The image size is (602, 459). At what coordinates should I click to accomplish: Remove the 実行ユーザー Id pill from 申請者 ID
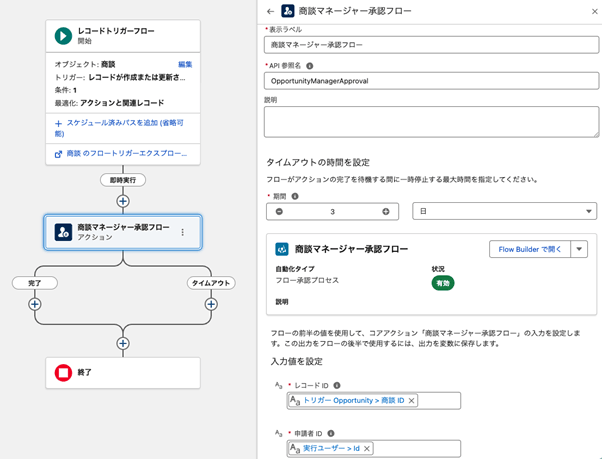367,449
